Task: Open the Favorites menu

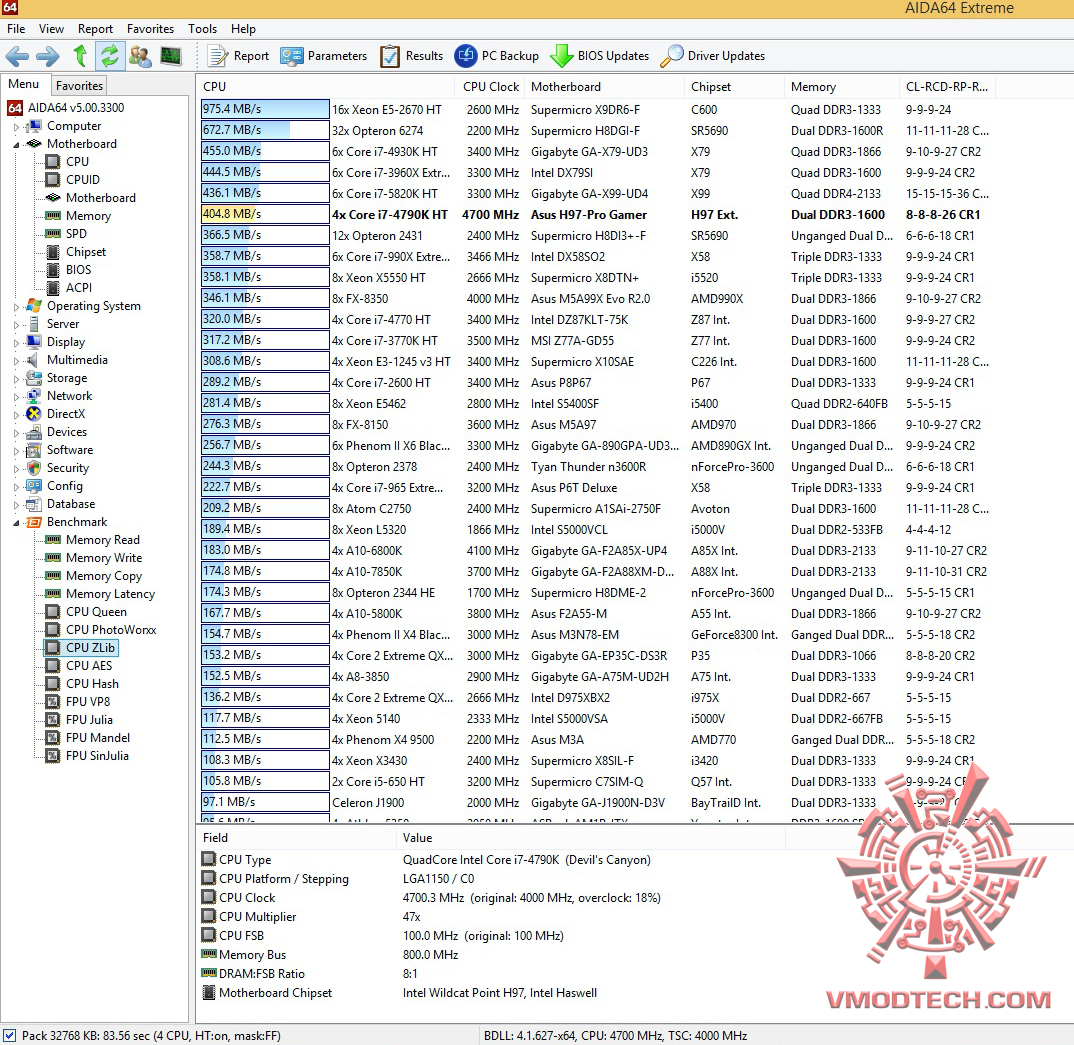Action: coord(150,29)
